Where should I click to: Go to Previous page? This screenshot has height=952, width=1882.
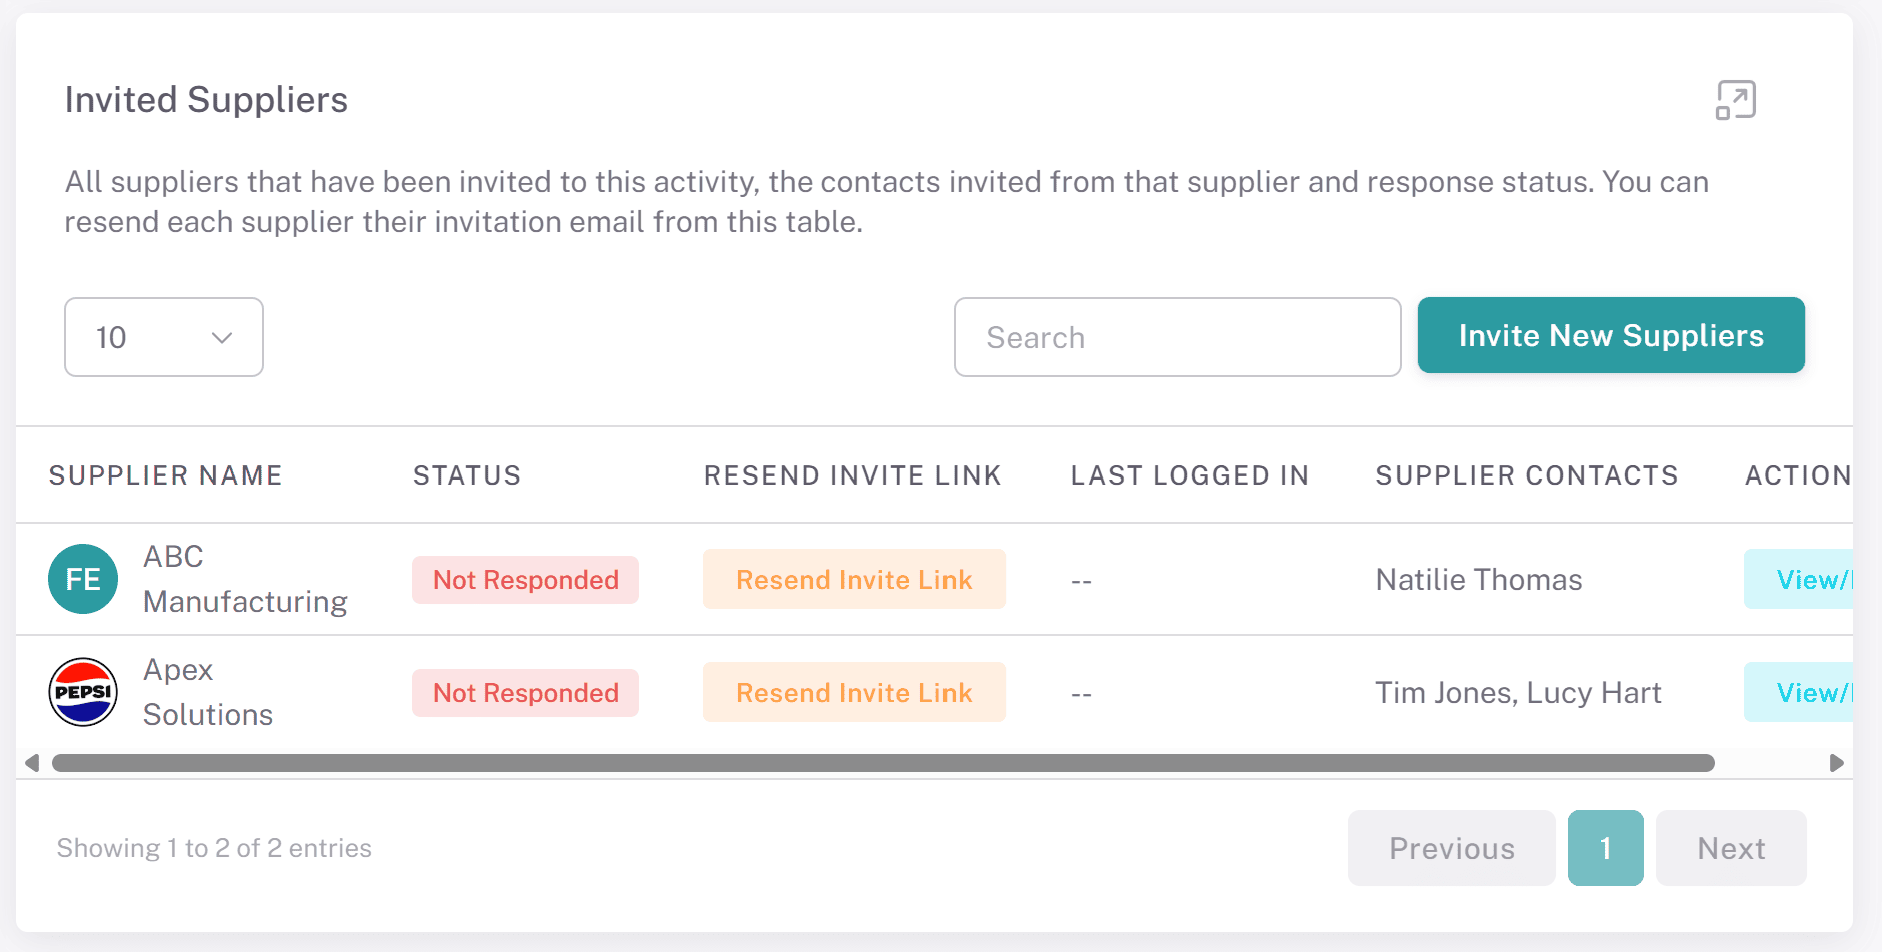pyautogui.click(x=1452, y=848)
